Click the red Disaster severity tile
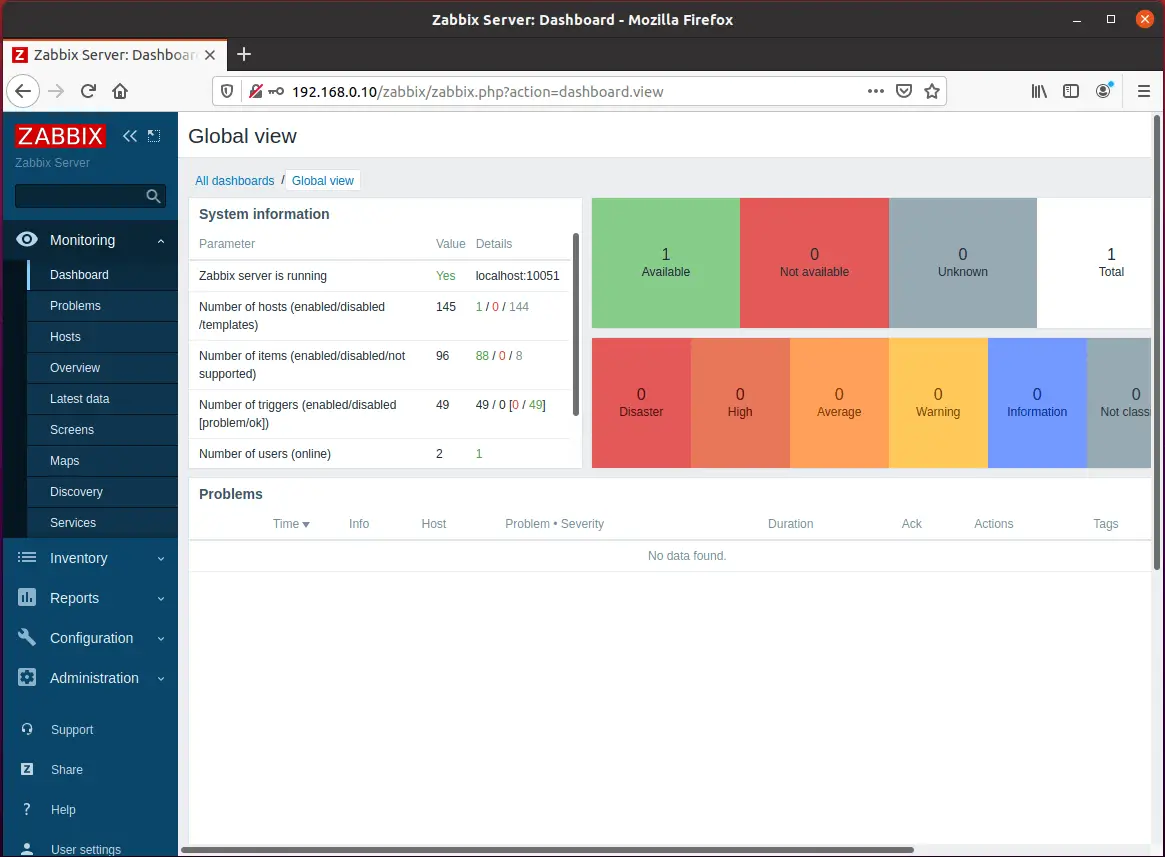The image size is (1165, 857). pyautogui.click(x=641, y=403)
